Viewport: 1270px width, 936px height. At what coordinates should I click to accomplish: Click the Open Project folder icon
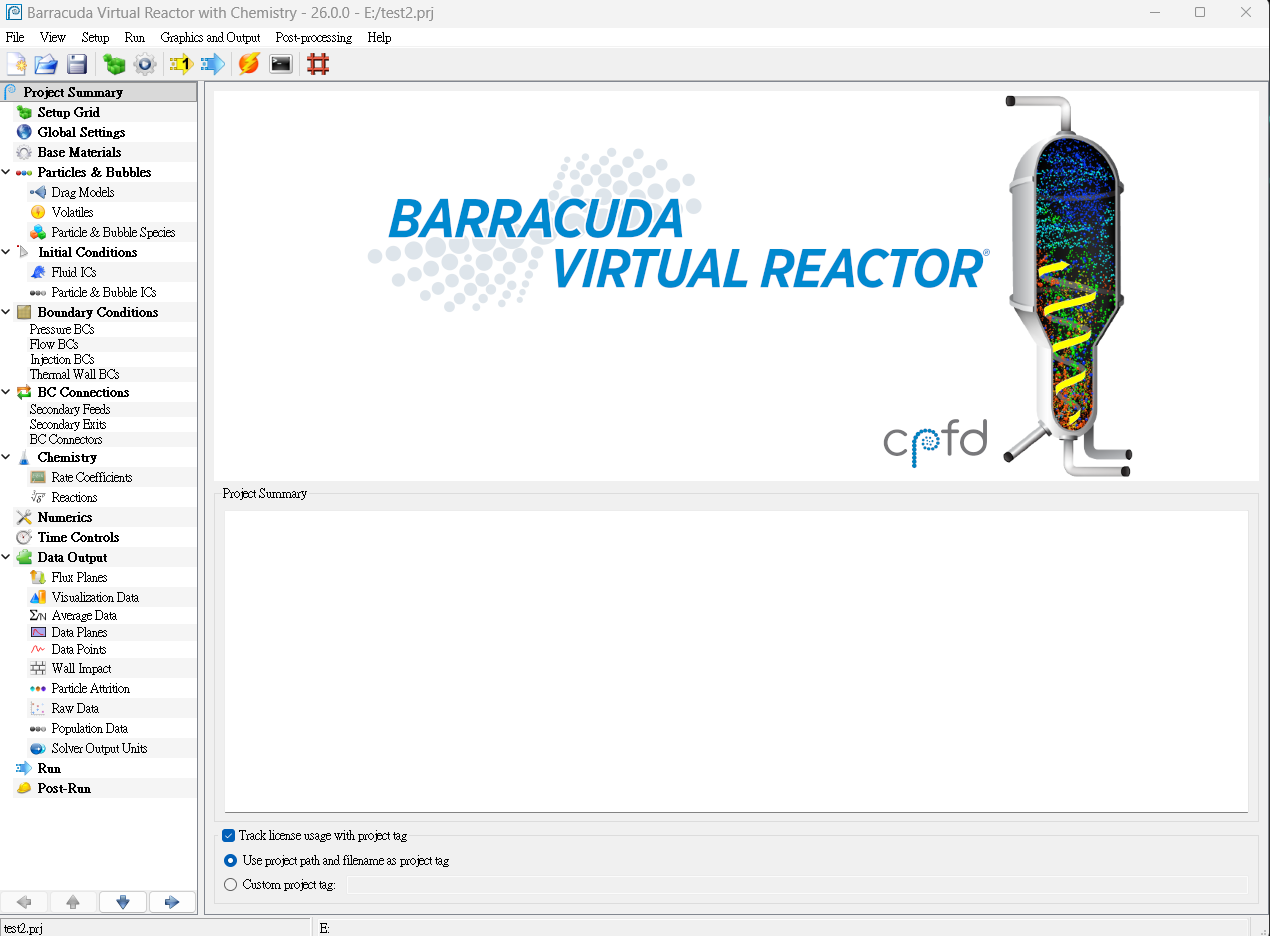click(x=46, y=64)
